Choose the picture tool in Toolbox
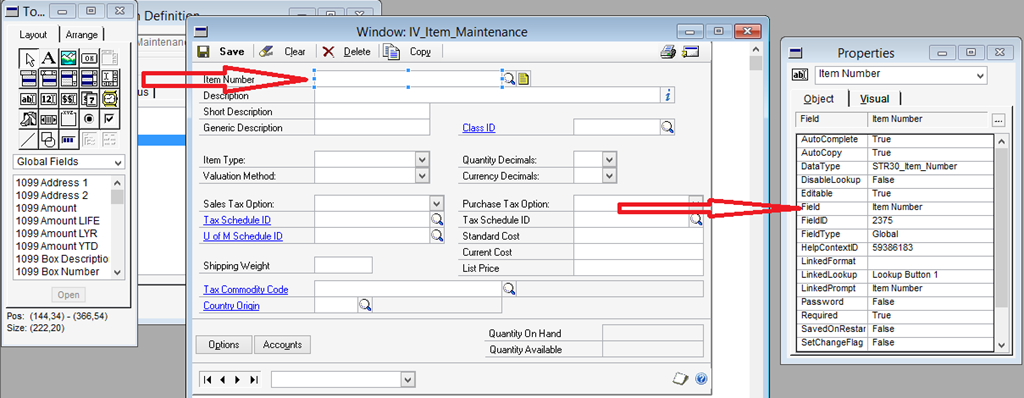1024x398 pixels. pyautogui.click(x=69, y=59)
